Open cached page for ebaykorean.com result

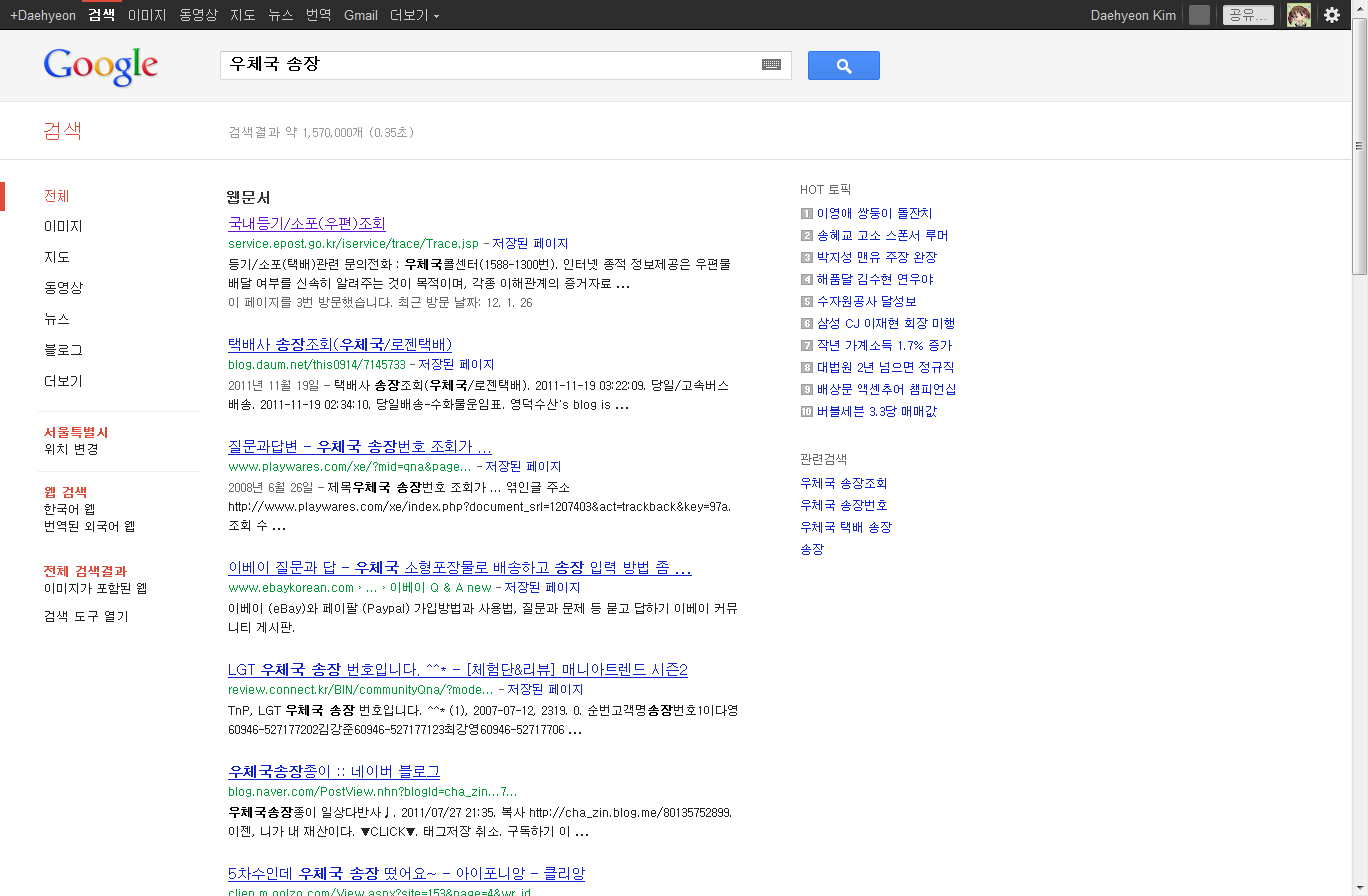point(543,588)
